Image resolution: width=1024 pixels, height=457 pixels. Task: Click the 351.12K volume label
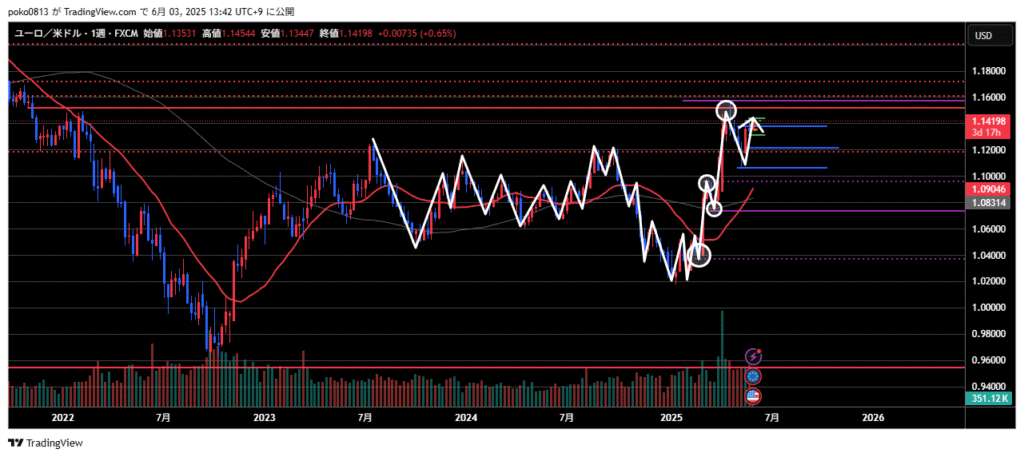987,398
